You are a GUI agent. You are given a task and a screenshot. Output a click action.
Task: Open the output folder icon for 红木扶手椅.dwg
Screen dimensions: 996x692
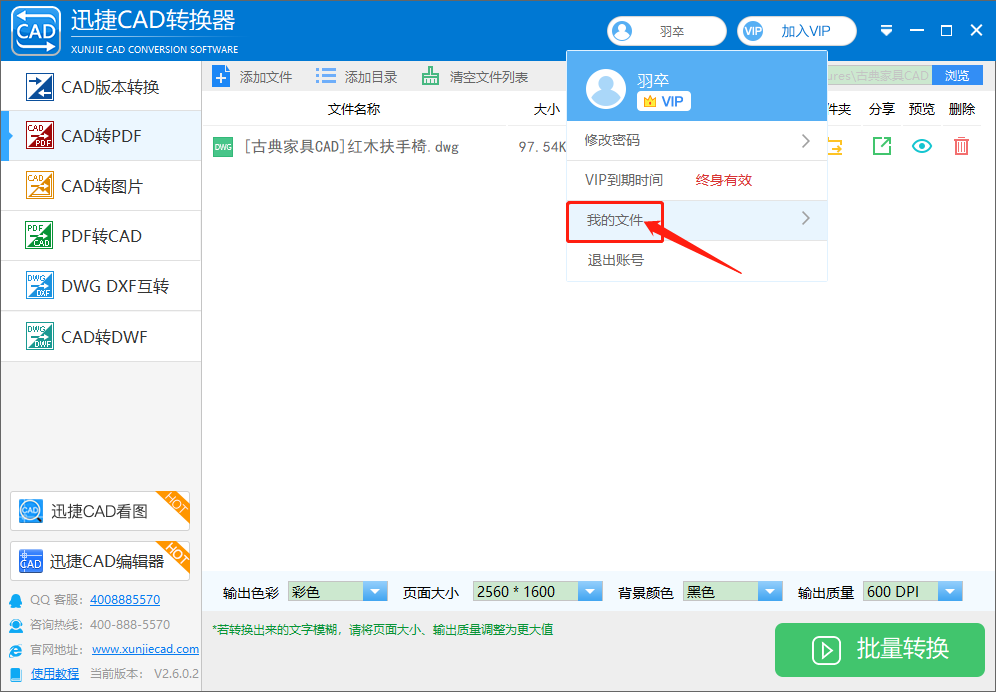[835, 147]
